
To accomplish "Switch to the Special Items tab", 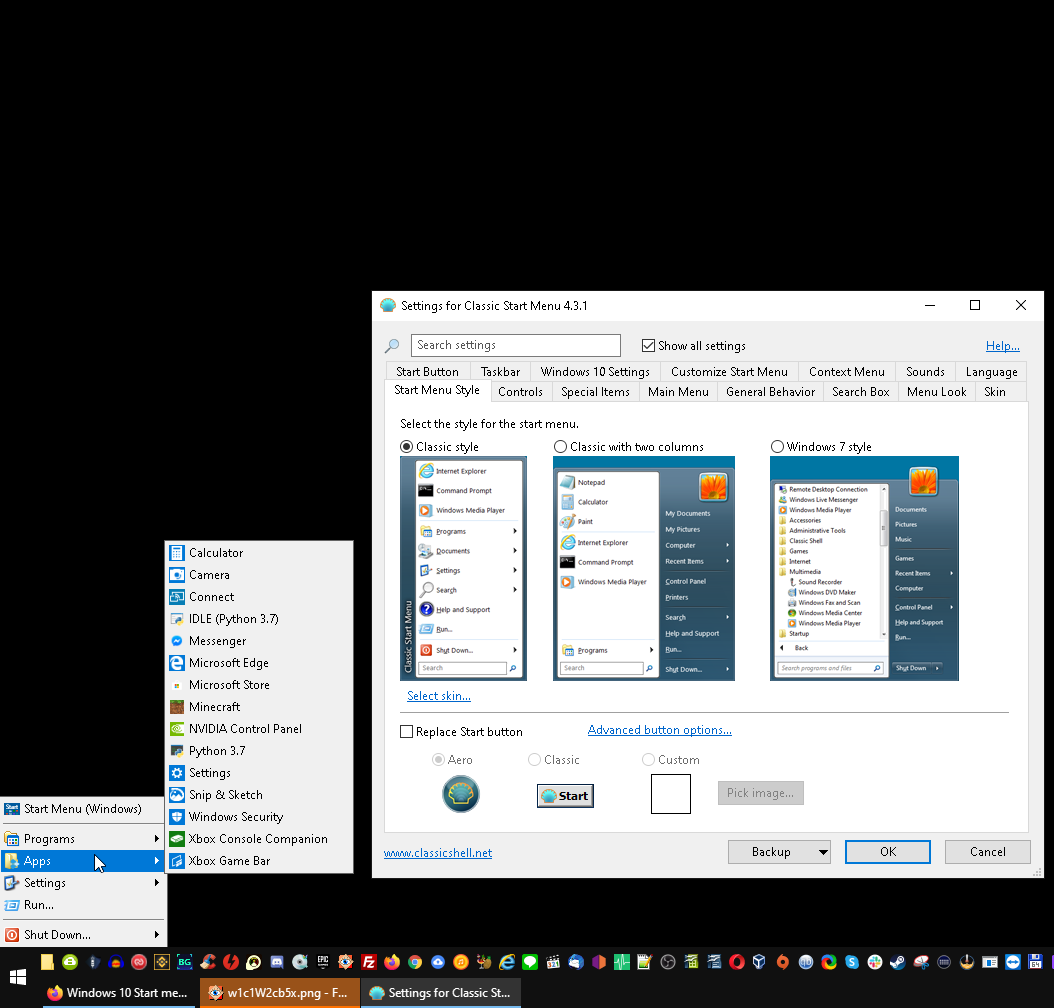I will click(x=596, y=392).
